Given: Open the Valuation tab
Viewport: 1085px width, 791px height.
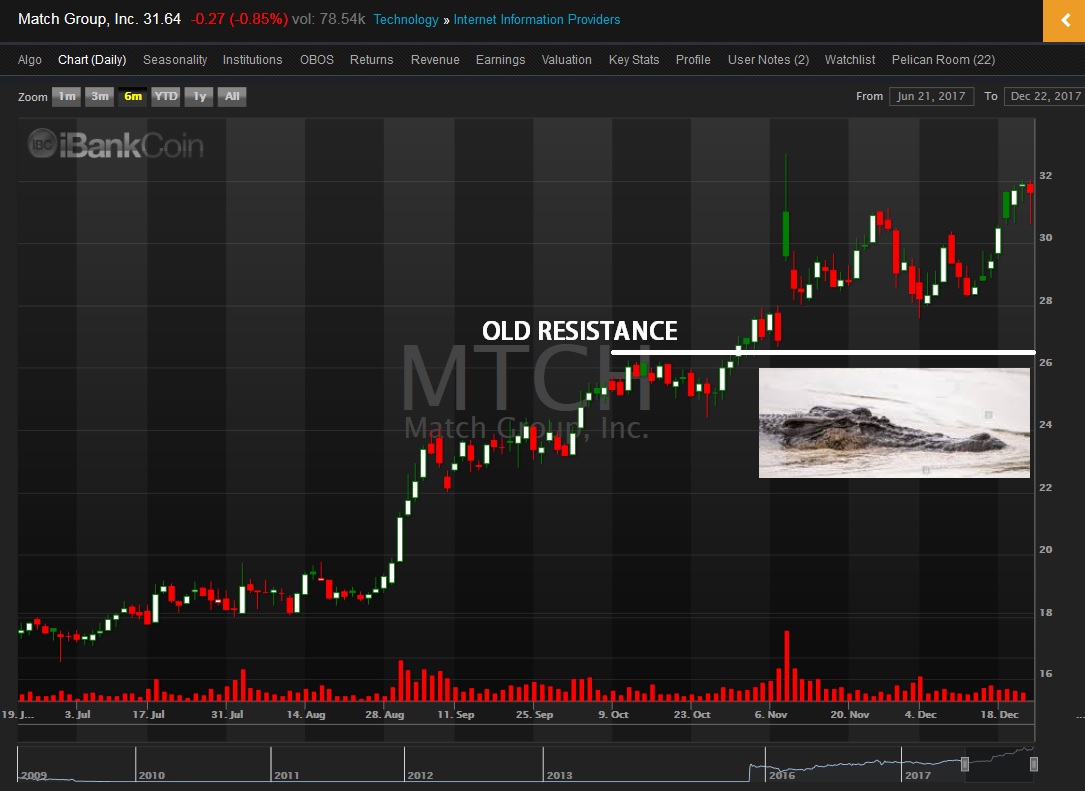Looking at the screenshot, I should point(567,60).
